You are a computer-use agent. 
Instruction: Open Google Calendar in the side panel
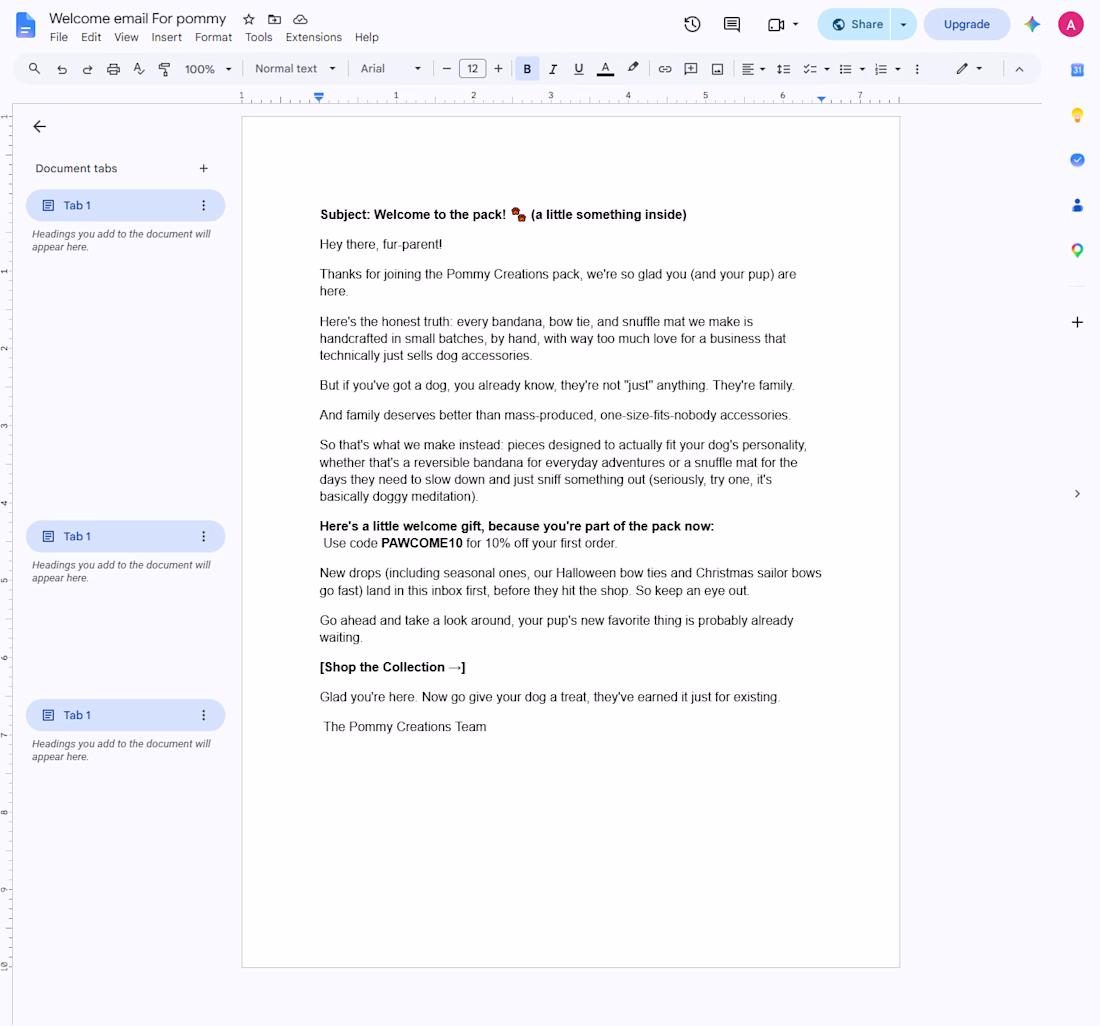tap(1078, 69)
